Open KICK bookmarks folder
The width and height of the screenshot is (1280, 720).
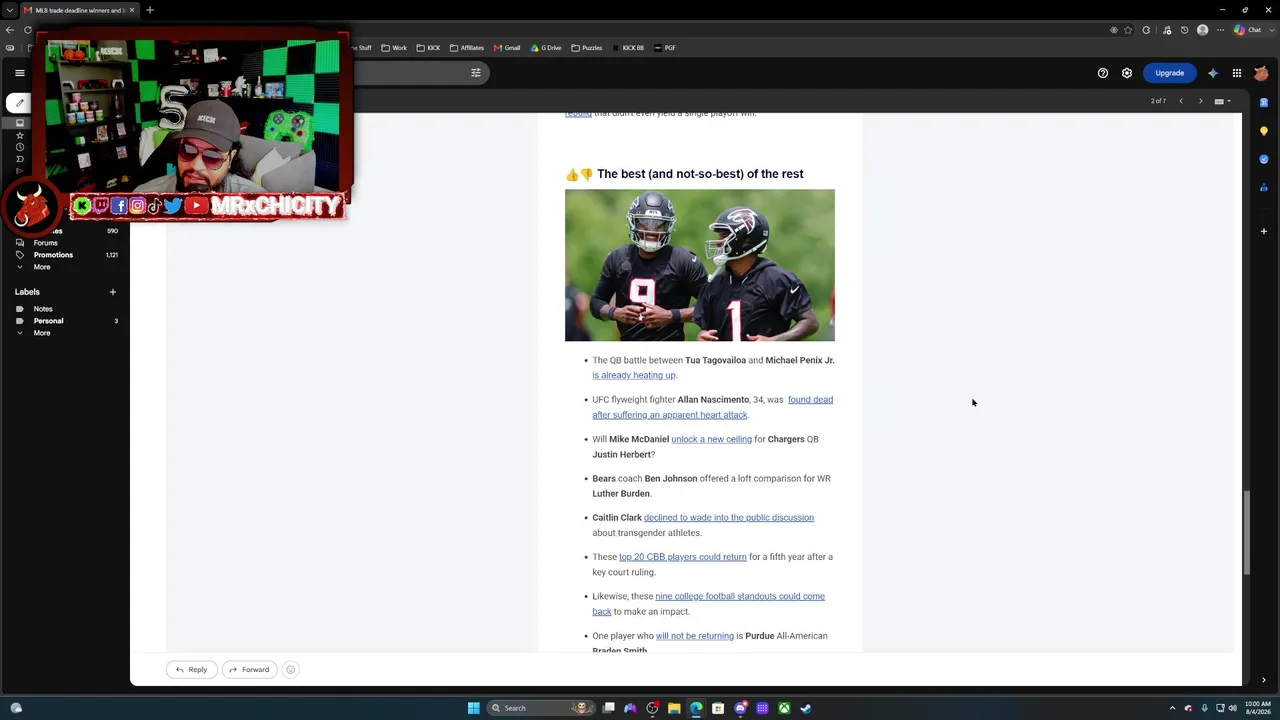click(x=427, y=48)
